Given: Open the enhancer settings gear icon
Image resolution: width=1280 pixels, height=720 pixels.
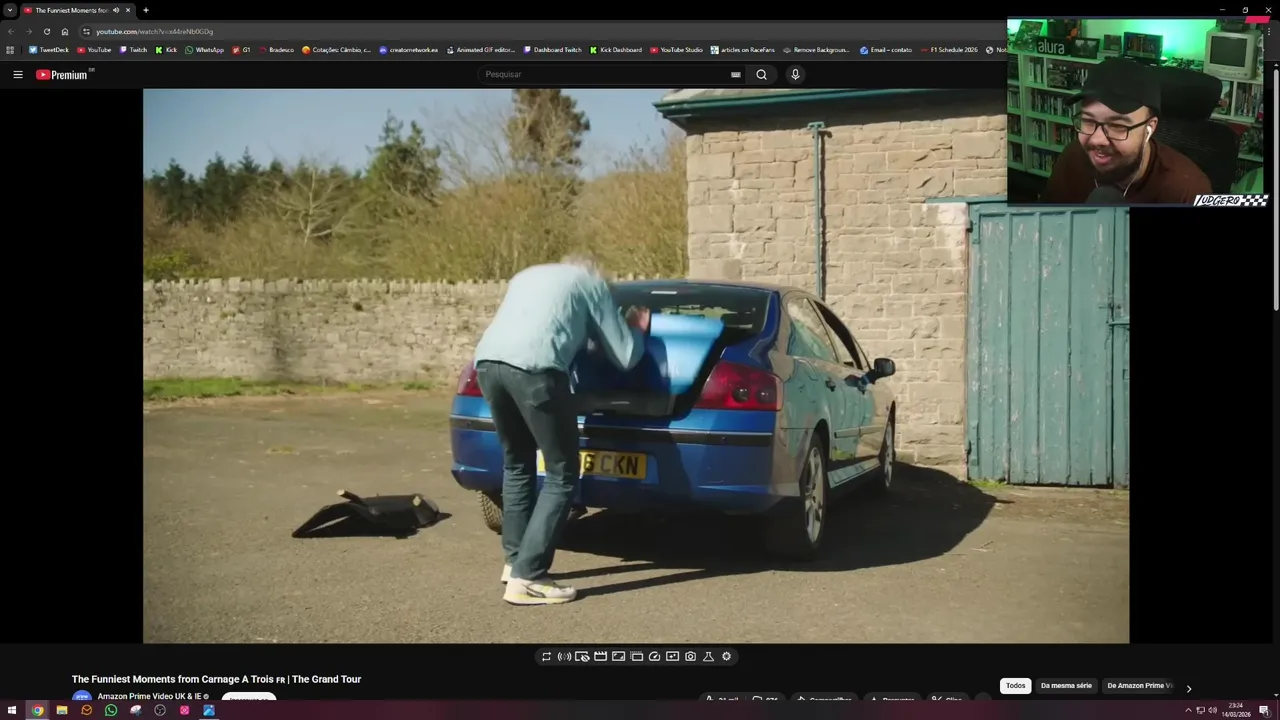Looking at the screenshot, I should coord(726,657).
